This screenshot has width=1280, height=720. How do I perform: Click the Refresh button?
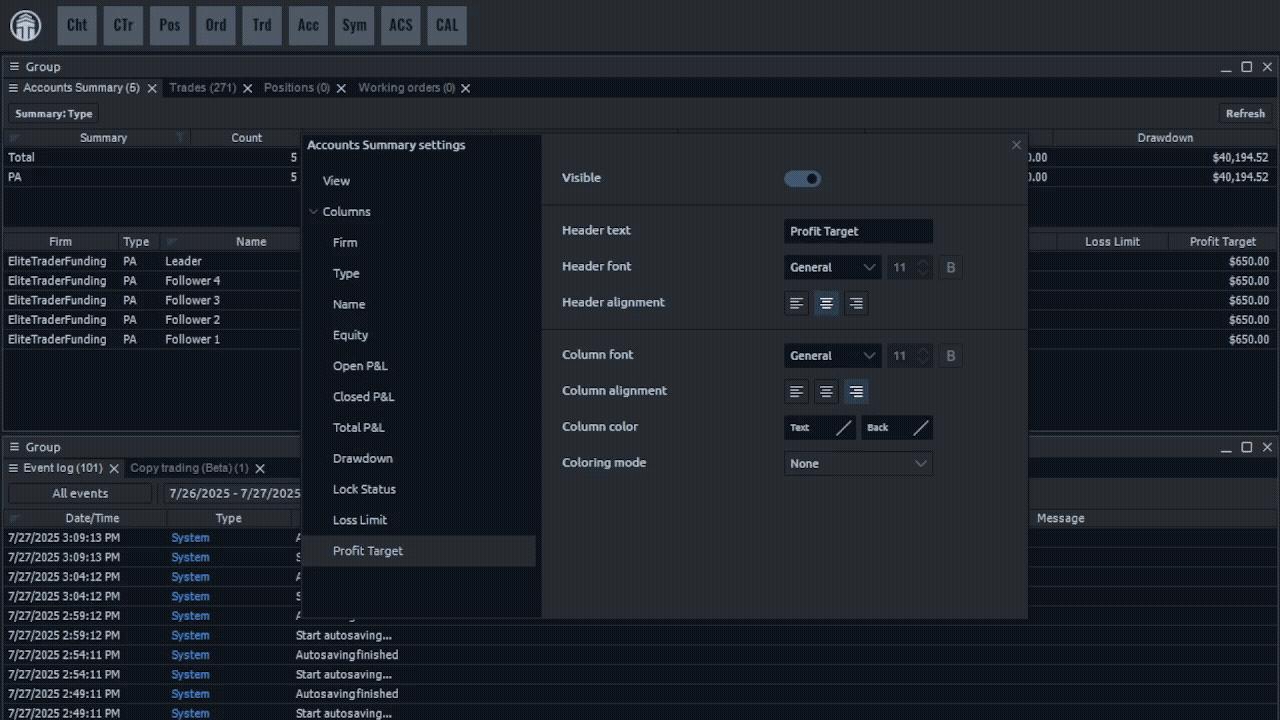(x=1245, y=114)
